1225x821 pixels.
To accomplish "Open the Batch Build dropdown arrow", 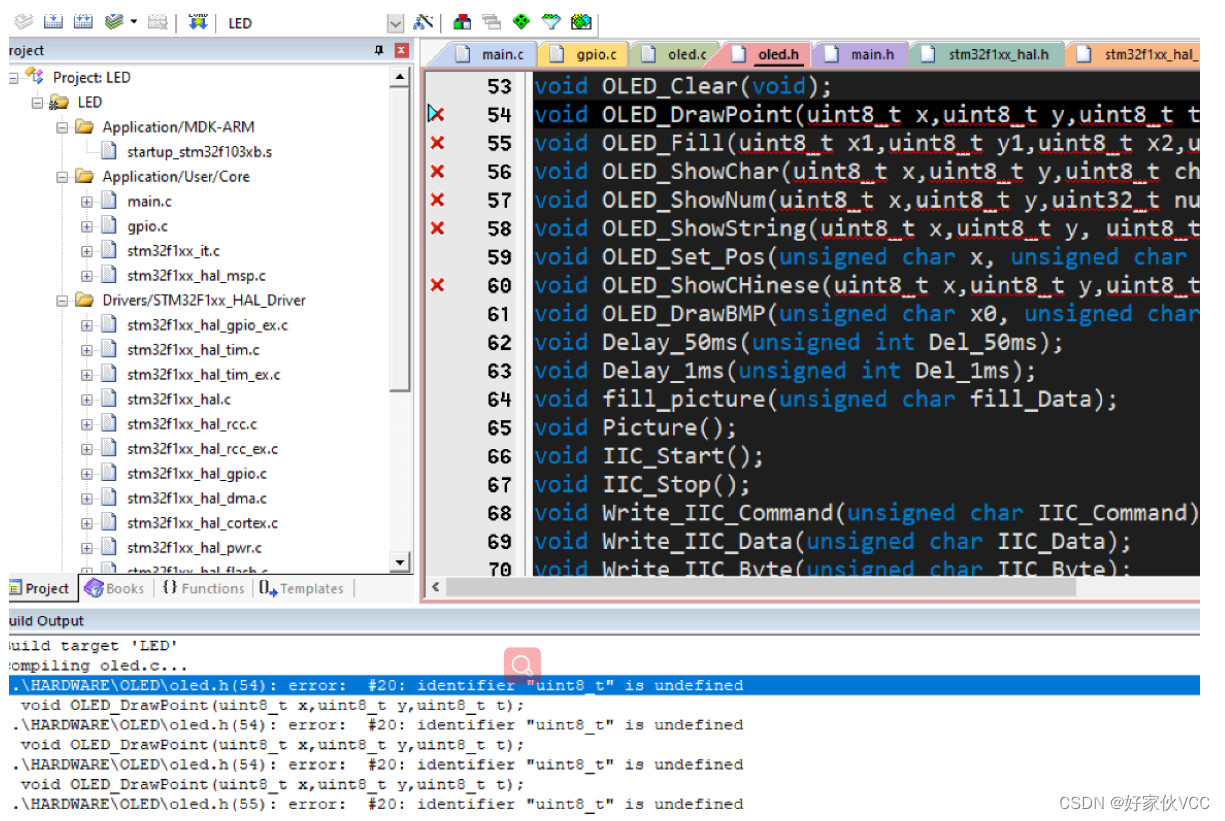I will 133,21.
